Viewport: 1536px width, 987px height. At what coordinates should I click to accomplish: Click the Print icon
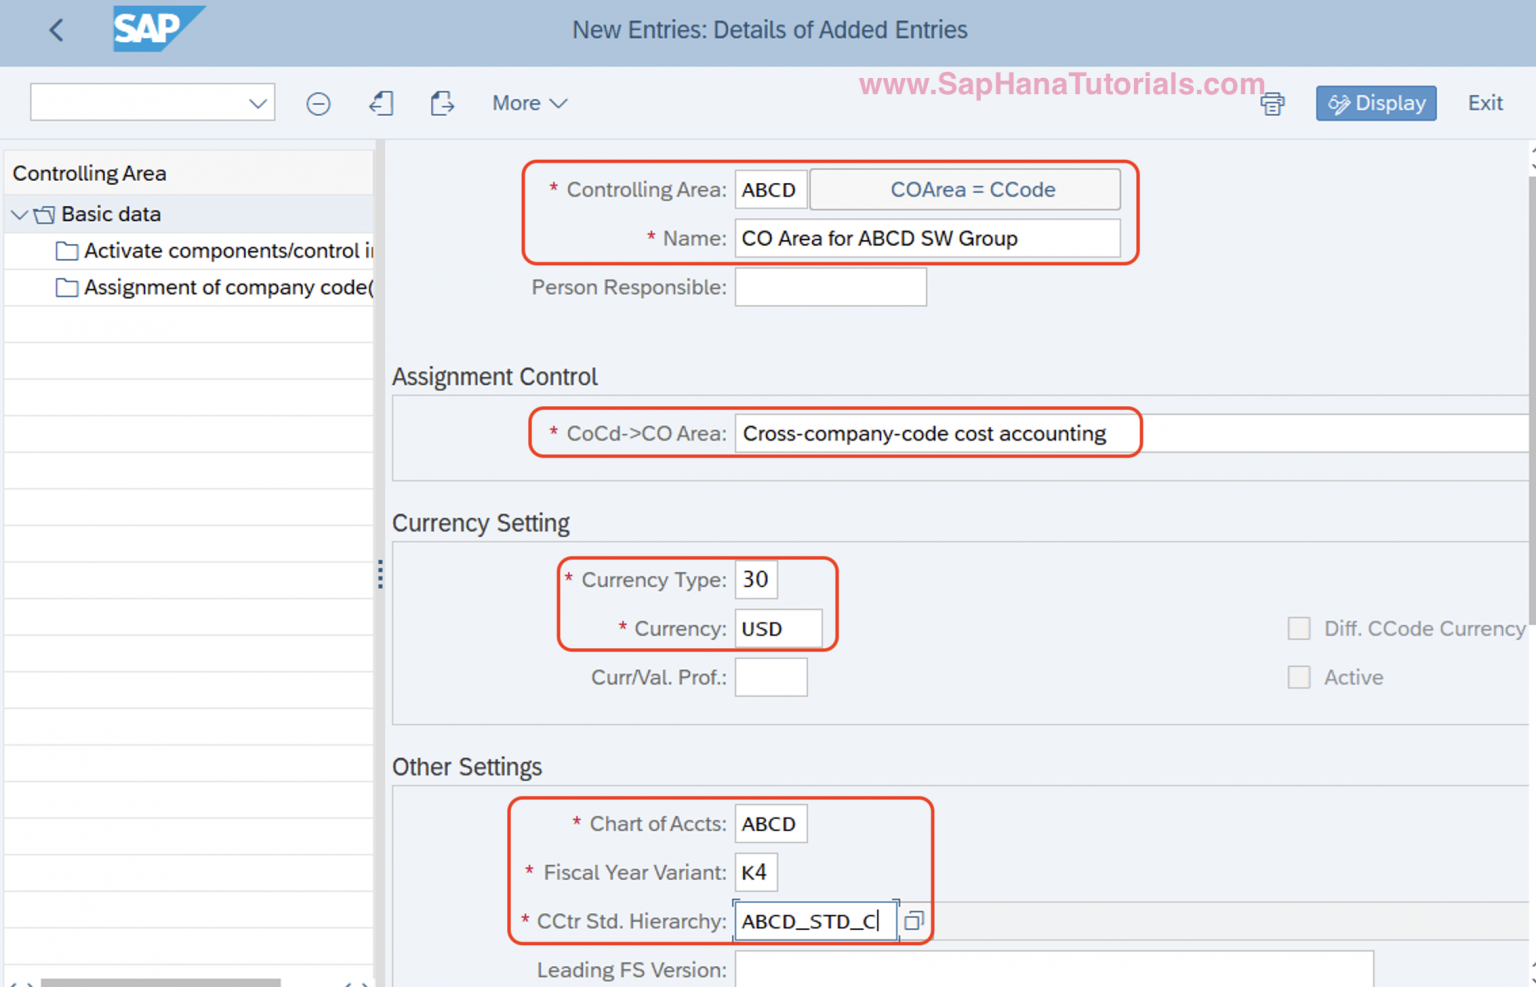1272,103
